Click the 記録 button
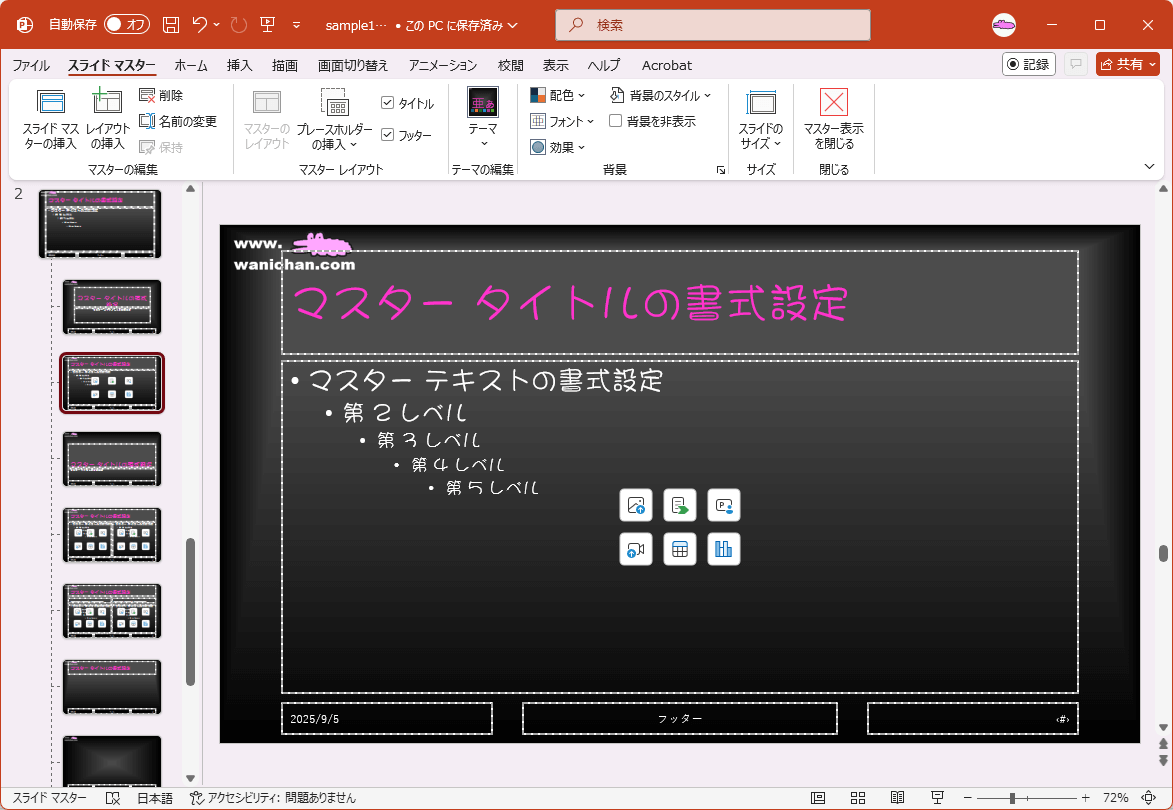Image resolution: width=1173 pixels, height=810 pixels. click(1029, 64)
